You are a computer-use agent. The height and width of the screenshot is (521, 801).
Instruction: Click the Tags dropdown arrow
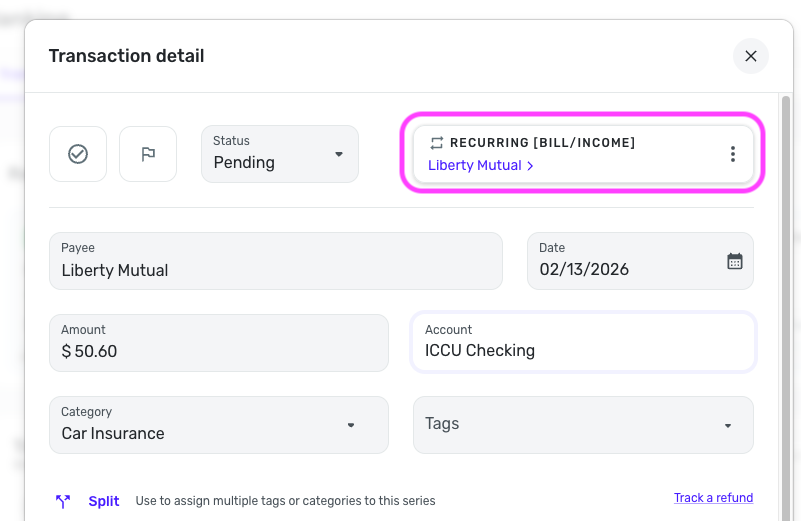point(728,425)
